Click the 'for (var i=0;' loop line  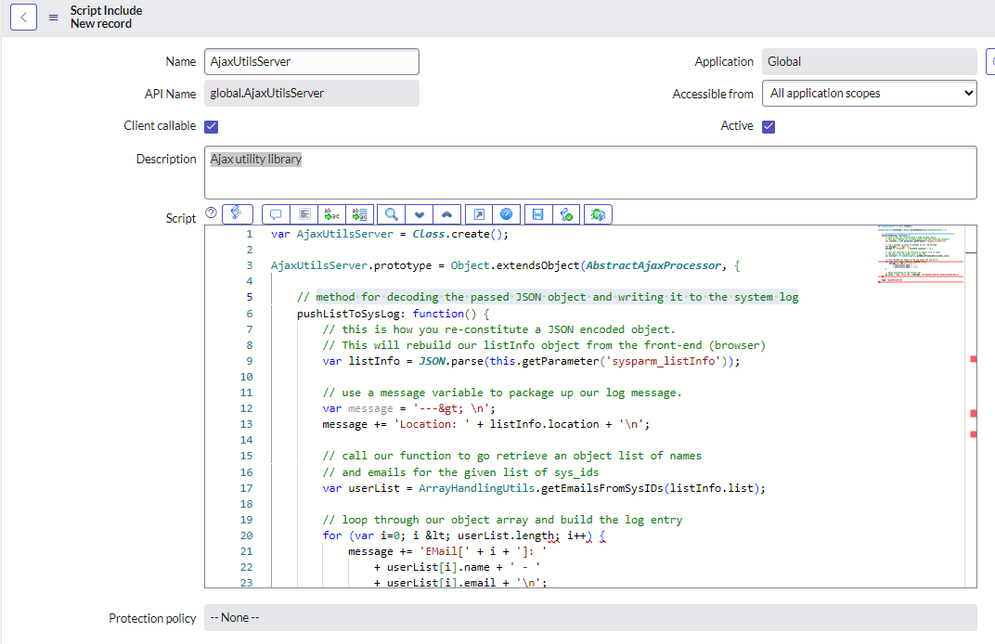464,536
